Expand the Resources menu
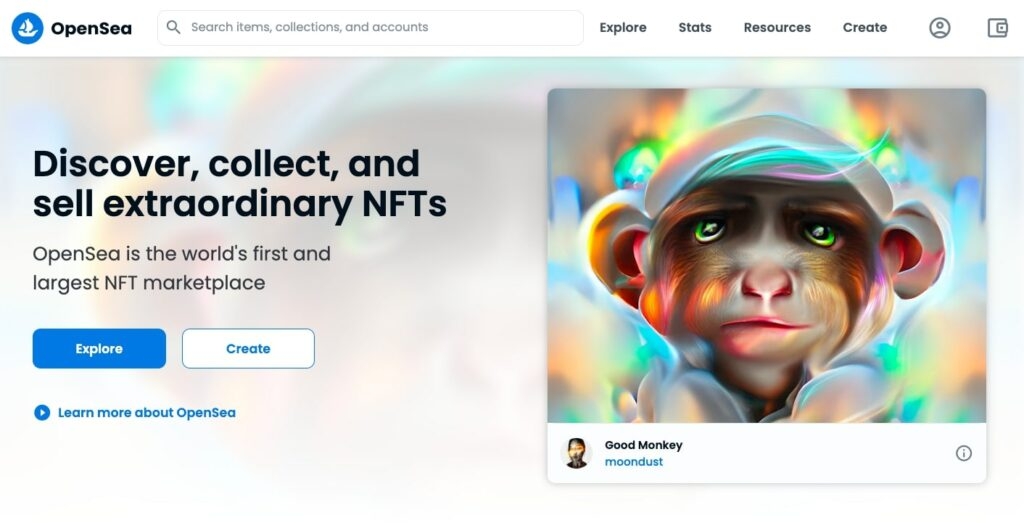The height and width of the screenshot is (523, 1024). (777, 28)
